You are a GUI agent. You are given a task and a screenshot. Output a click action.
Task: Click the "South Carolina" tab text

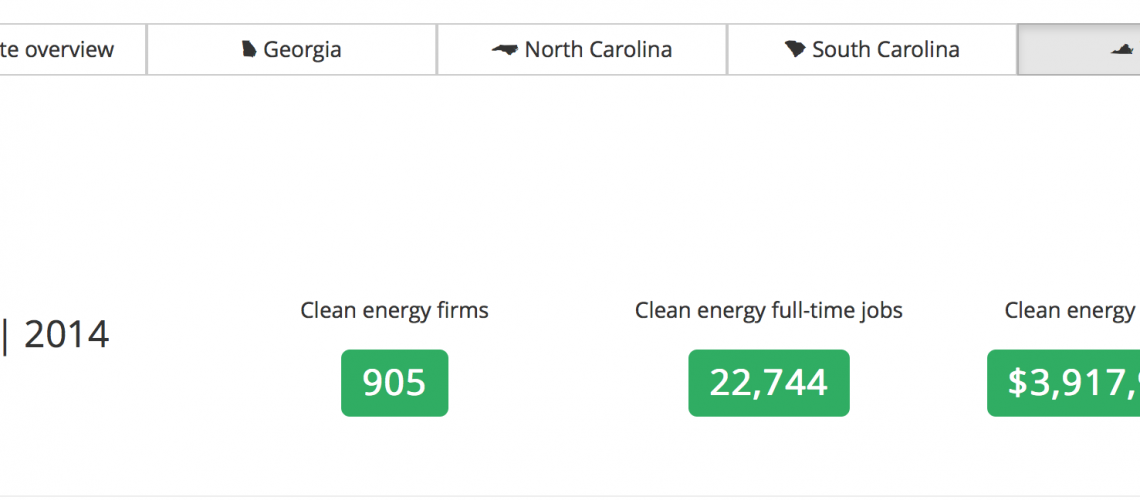click(x=885, y=49)
